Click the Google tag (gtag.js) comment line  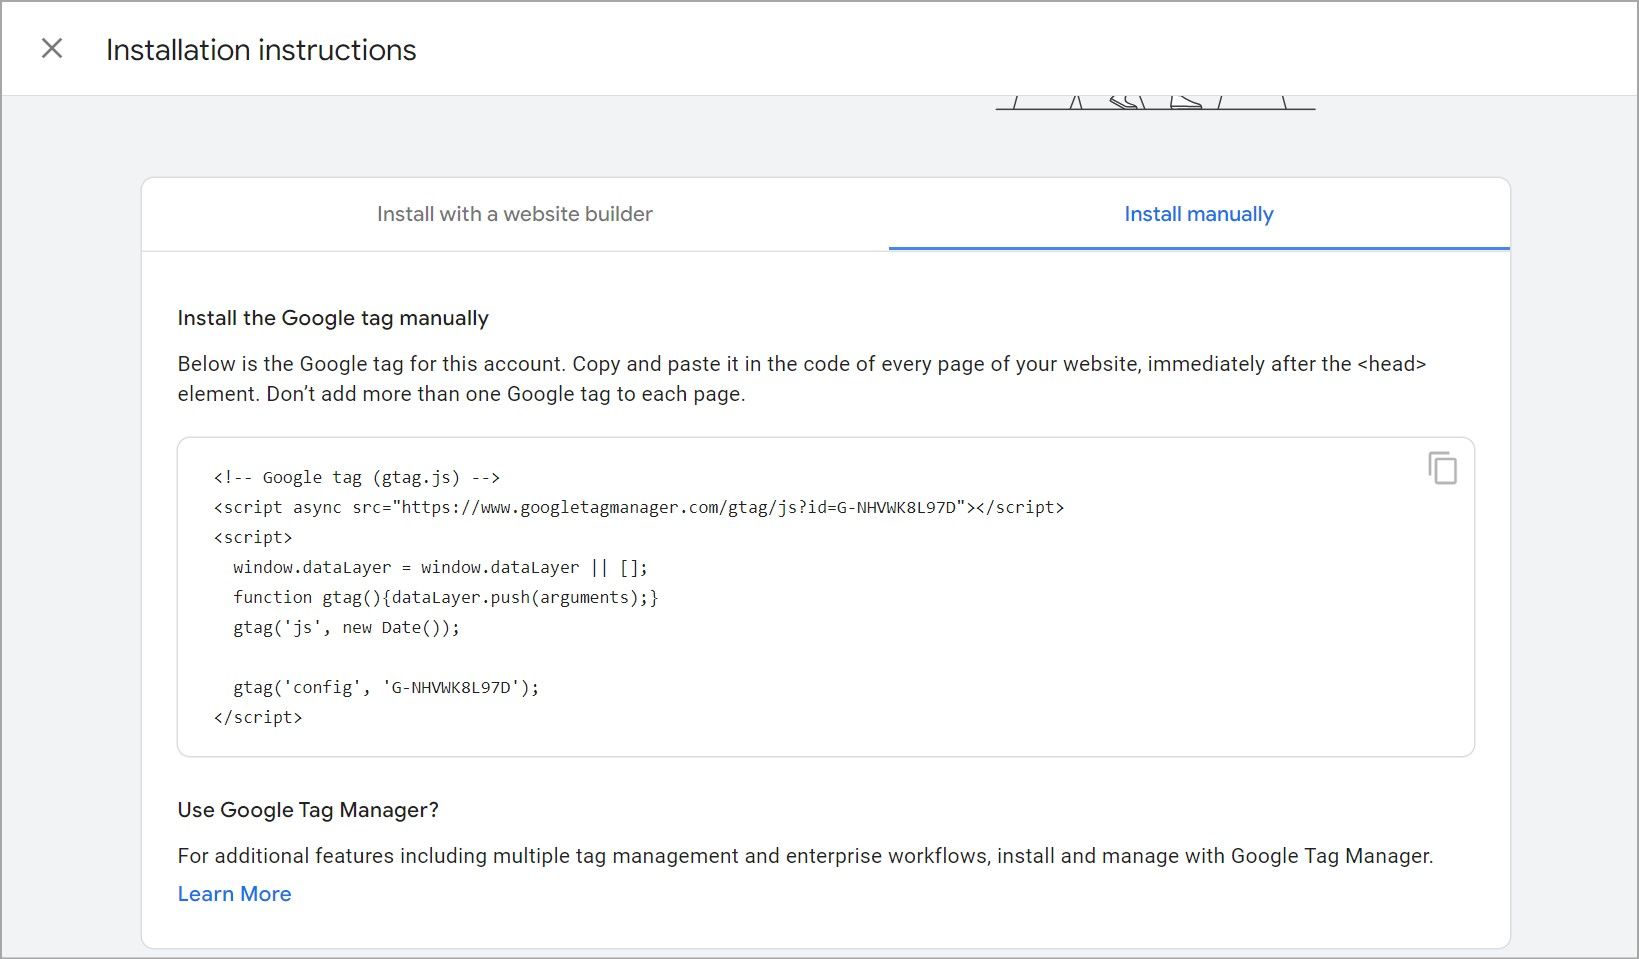[357, 477]
